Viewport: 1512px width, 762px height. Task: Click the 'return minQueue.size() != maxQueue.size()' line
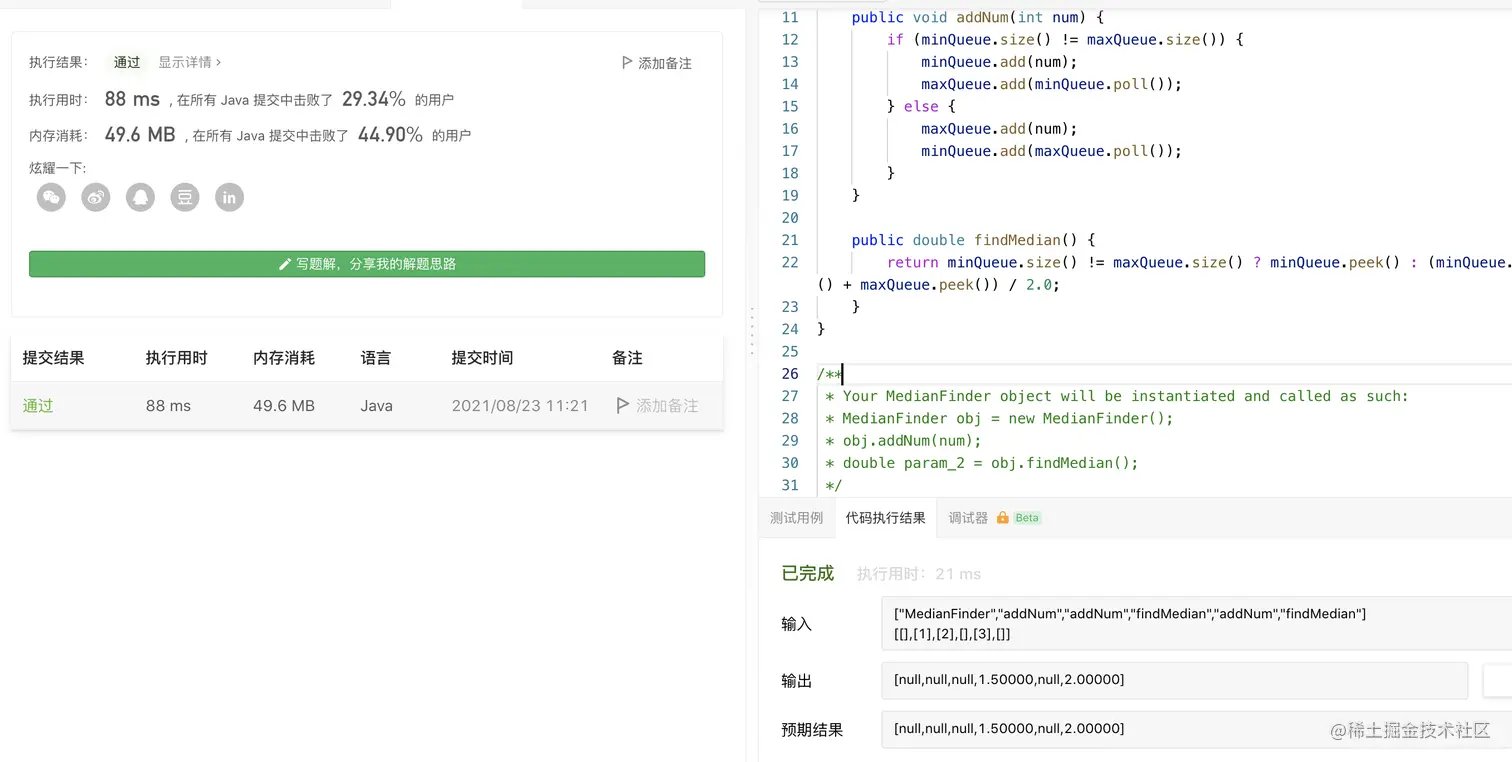pyautogui.click(x=1199, y=262)
